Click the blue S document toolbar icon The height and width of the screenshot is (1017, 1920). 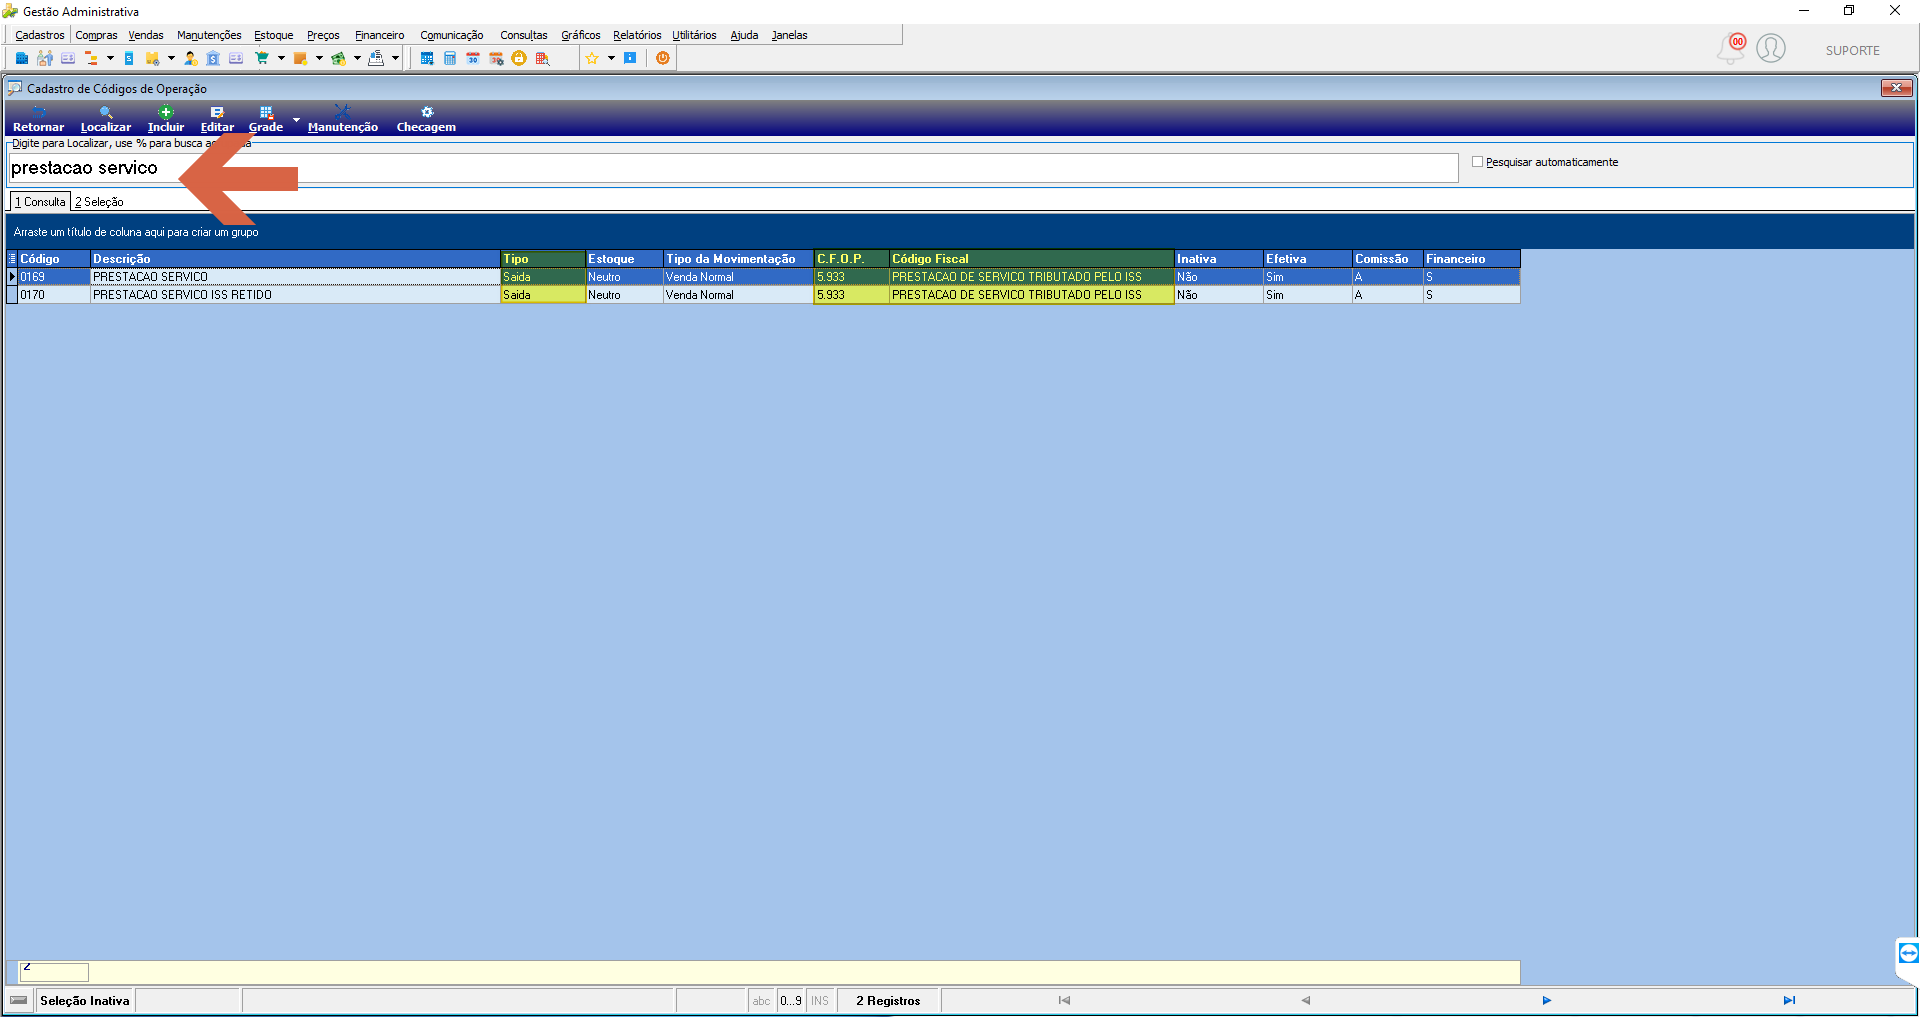click(129, 58)
